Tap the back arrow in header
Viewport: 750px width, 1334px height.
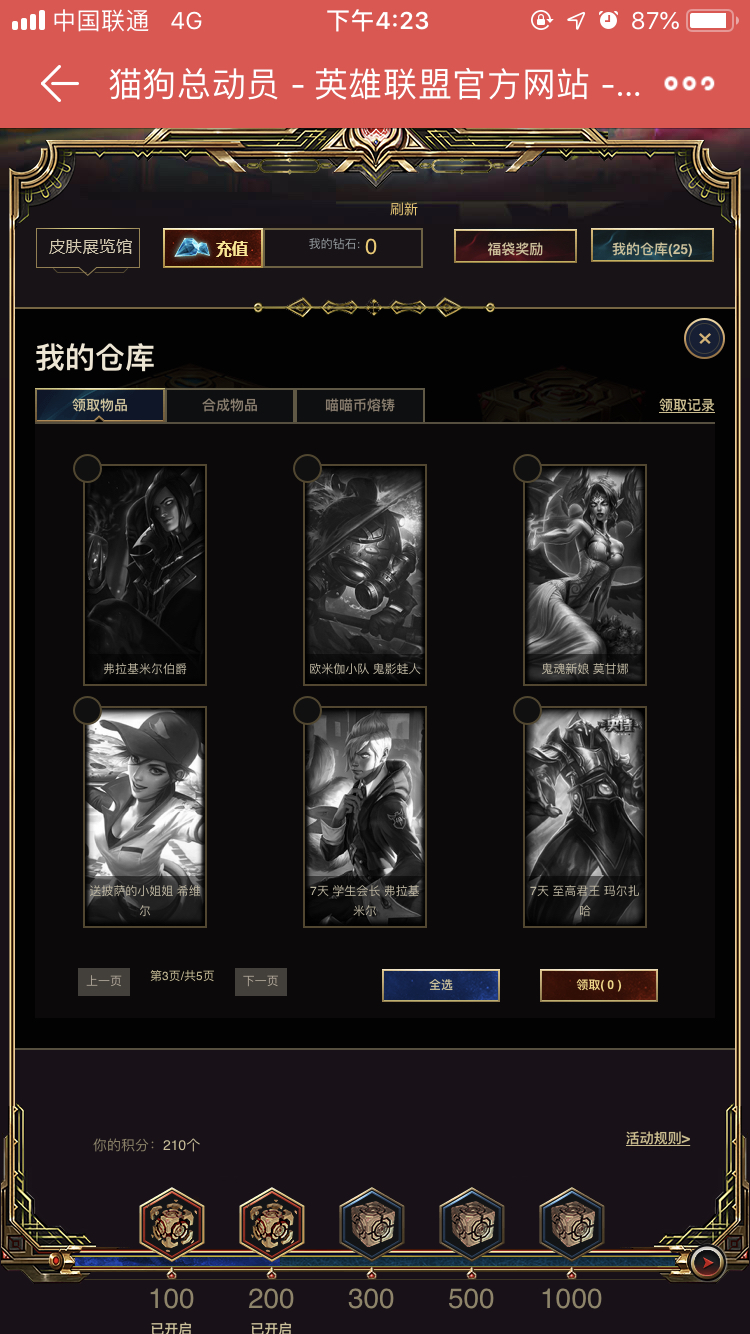pos(60,84)
